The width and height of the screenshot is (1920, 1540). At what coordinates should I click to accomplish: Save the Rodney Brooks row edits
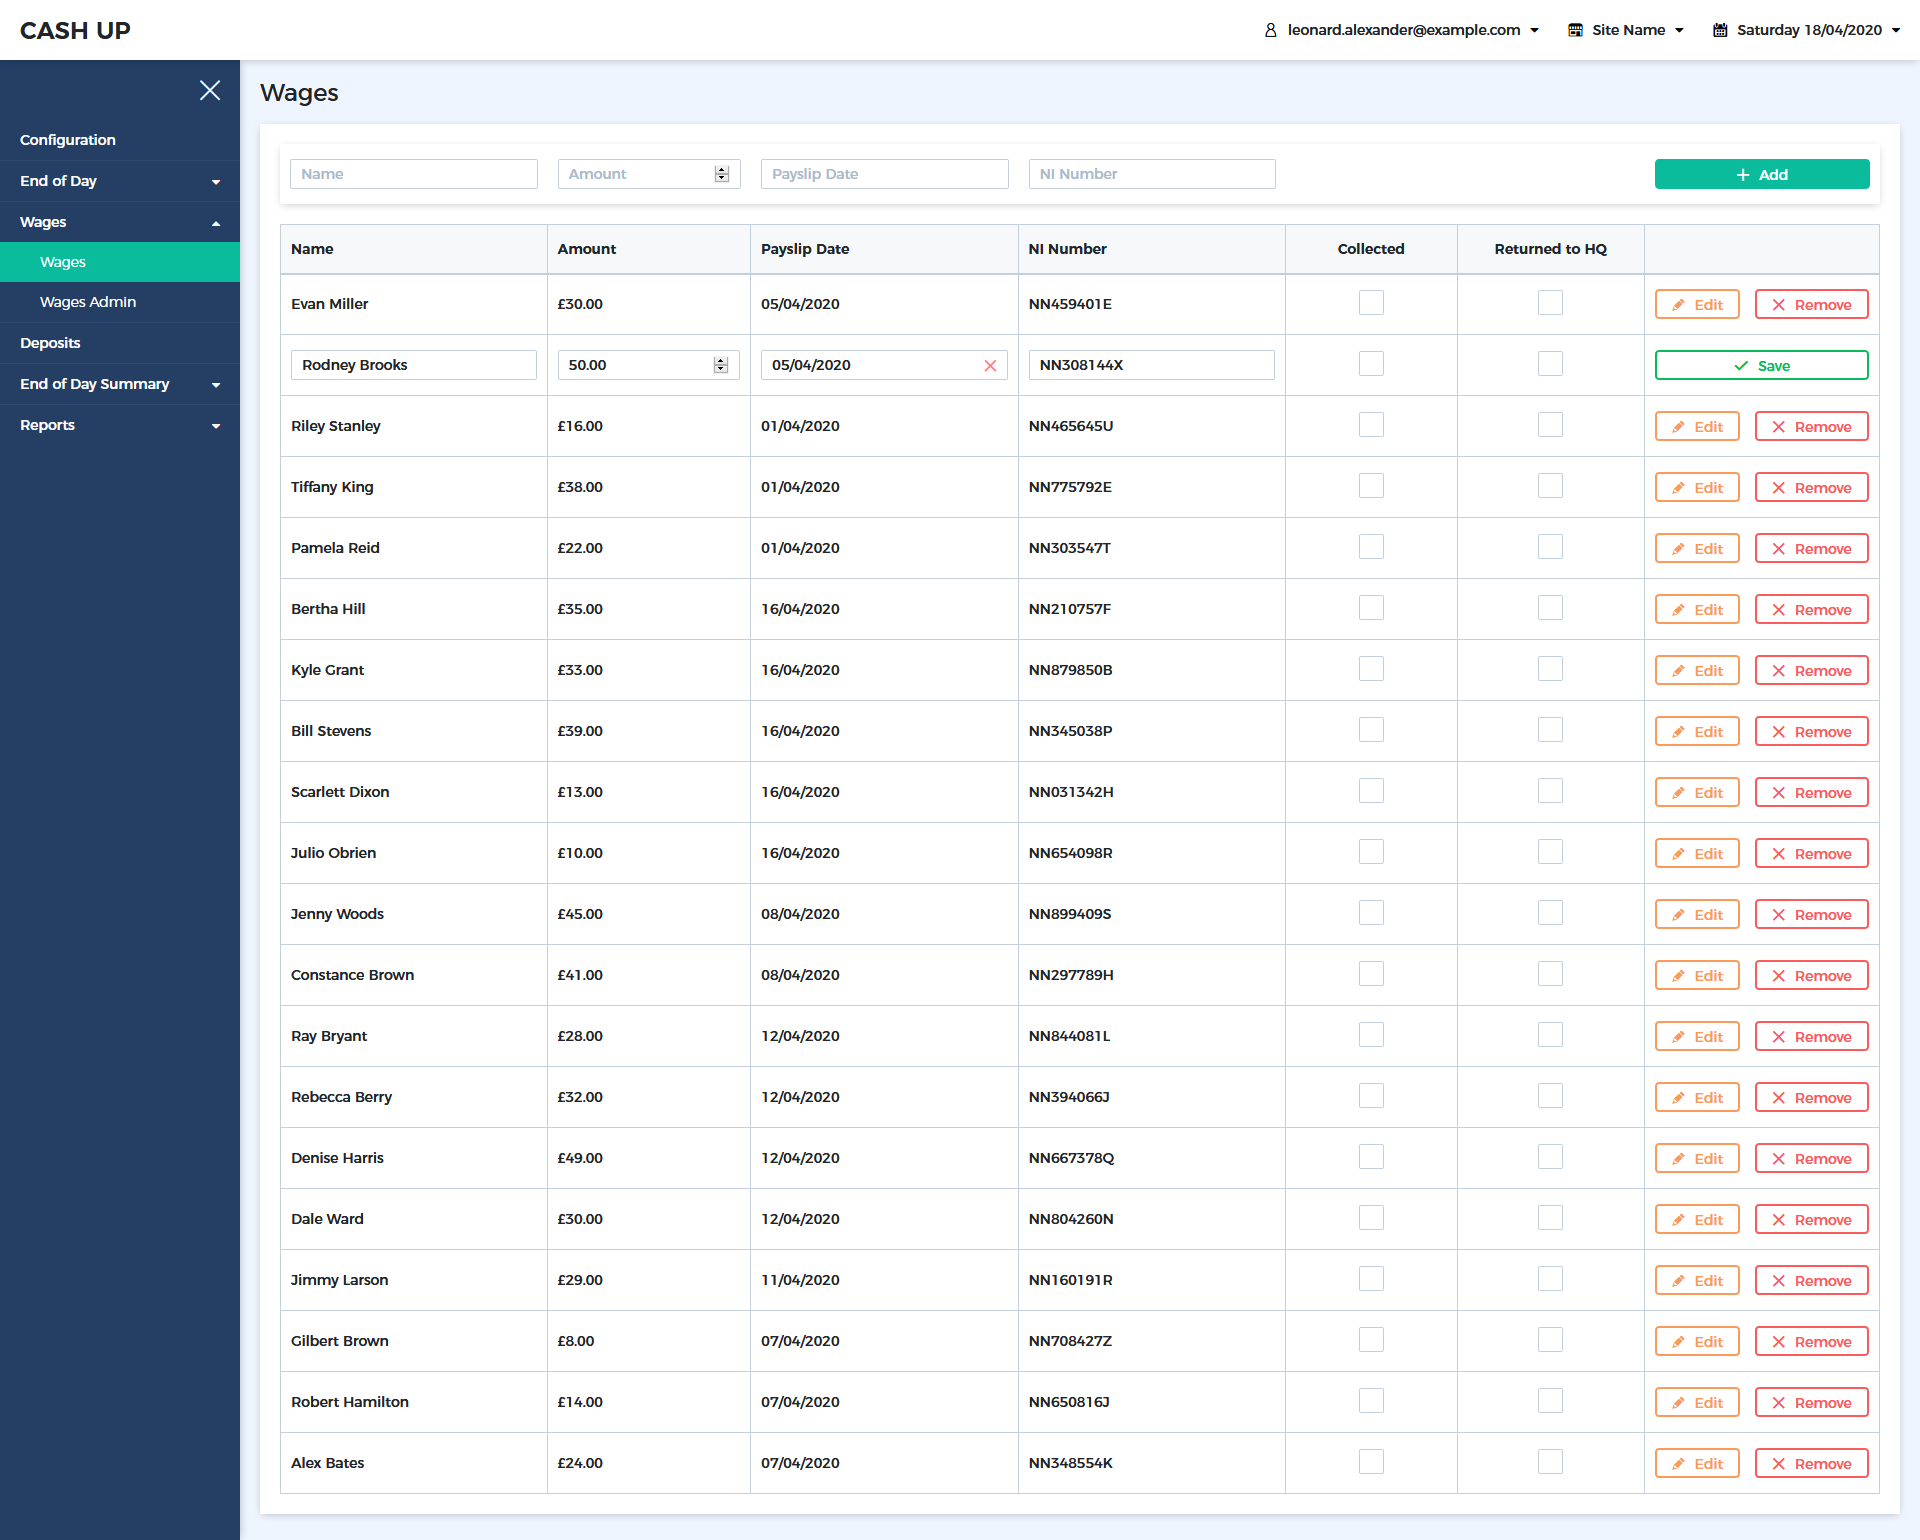point(1761,366)
